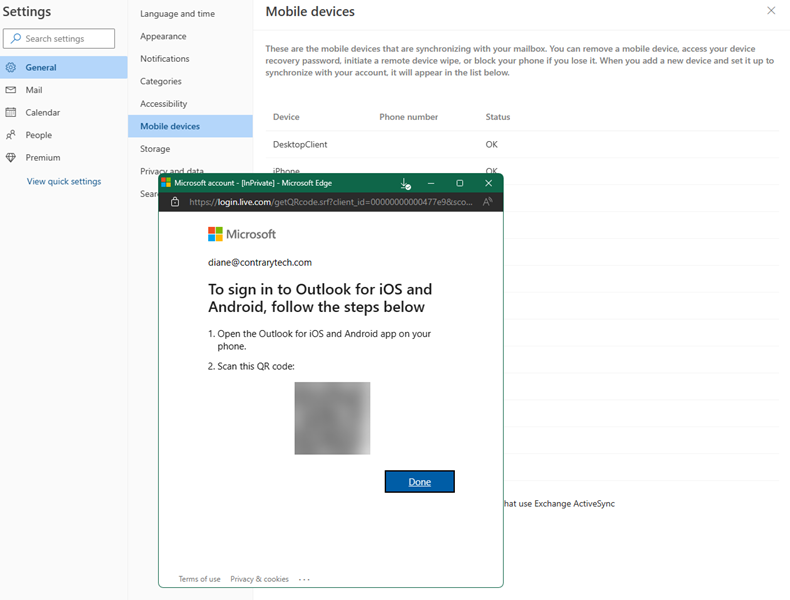
Task: Open the Premium settings category
Action: pyautogui.click(x=63, y=158)
